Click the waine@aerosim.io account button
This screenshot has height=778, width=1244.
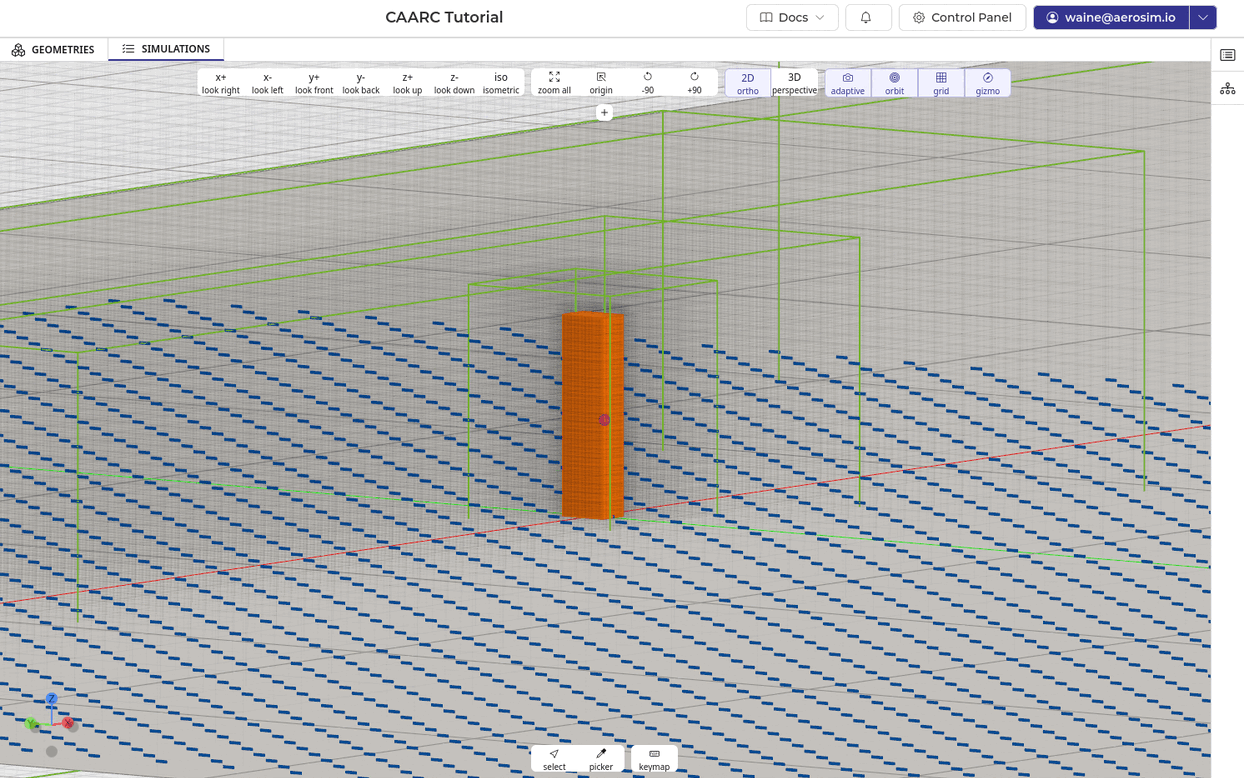tap(1111, 17)
